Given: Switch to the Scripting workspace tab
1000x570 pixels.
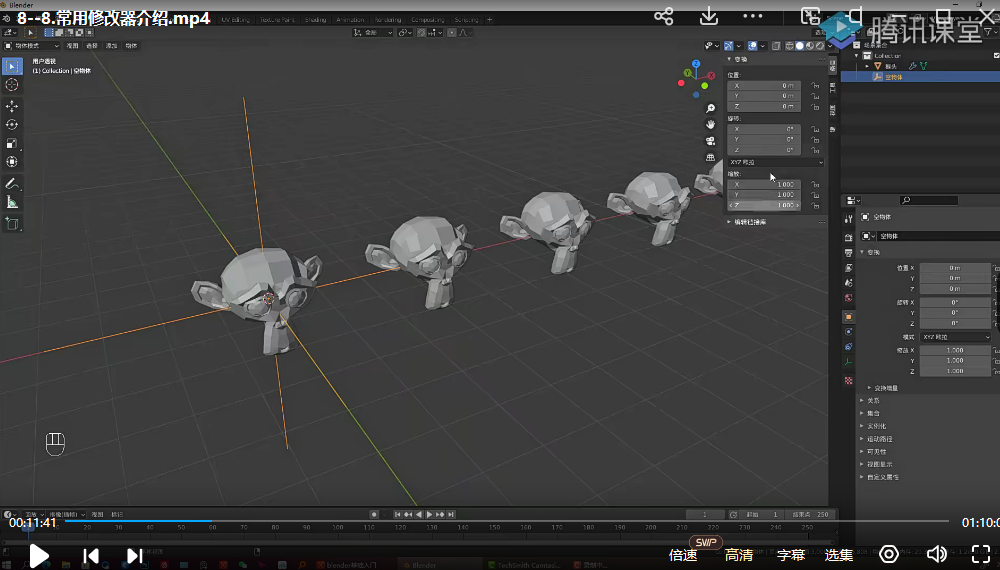Looking at the screenshot, I should coord(466,20).
